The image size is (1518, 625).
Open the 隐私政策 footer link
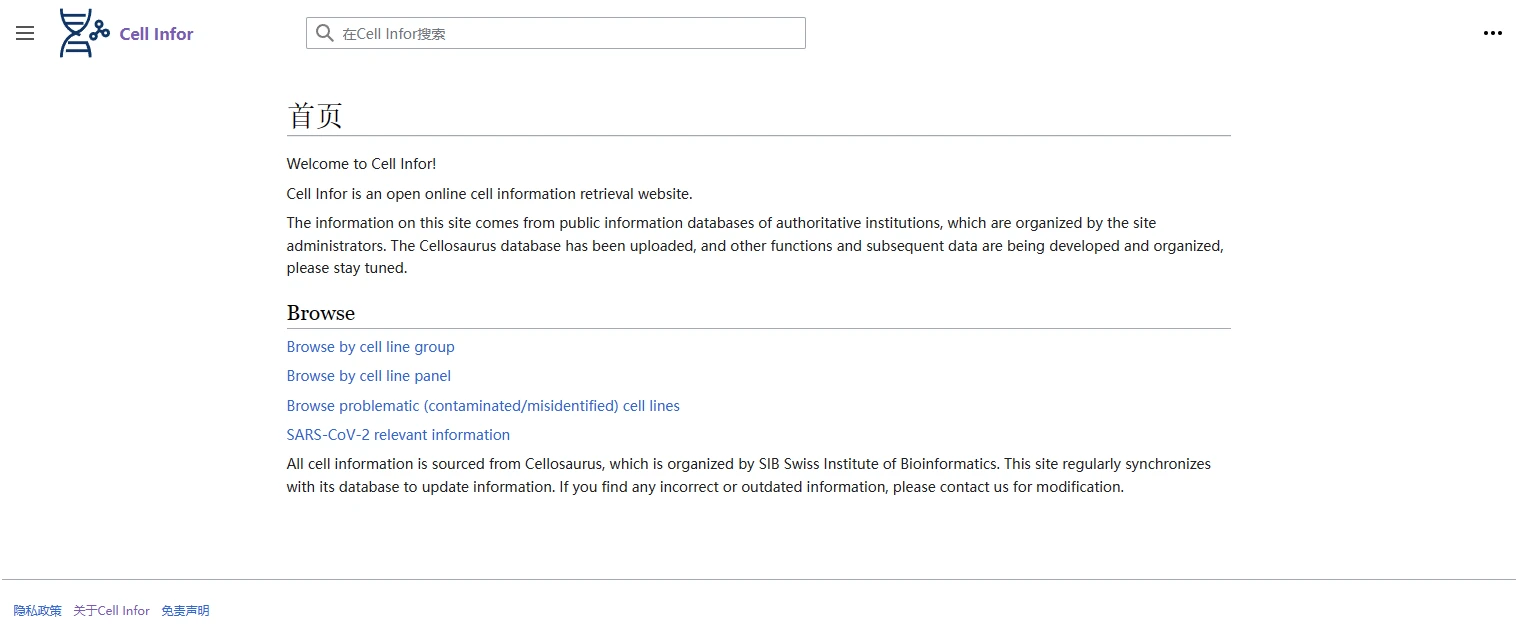click(37, 611)
